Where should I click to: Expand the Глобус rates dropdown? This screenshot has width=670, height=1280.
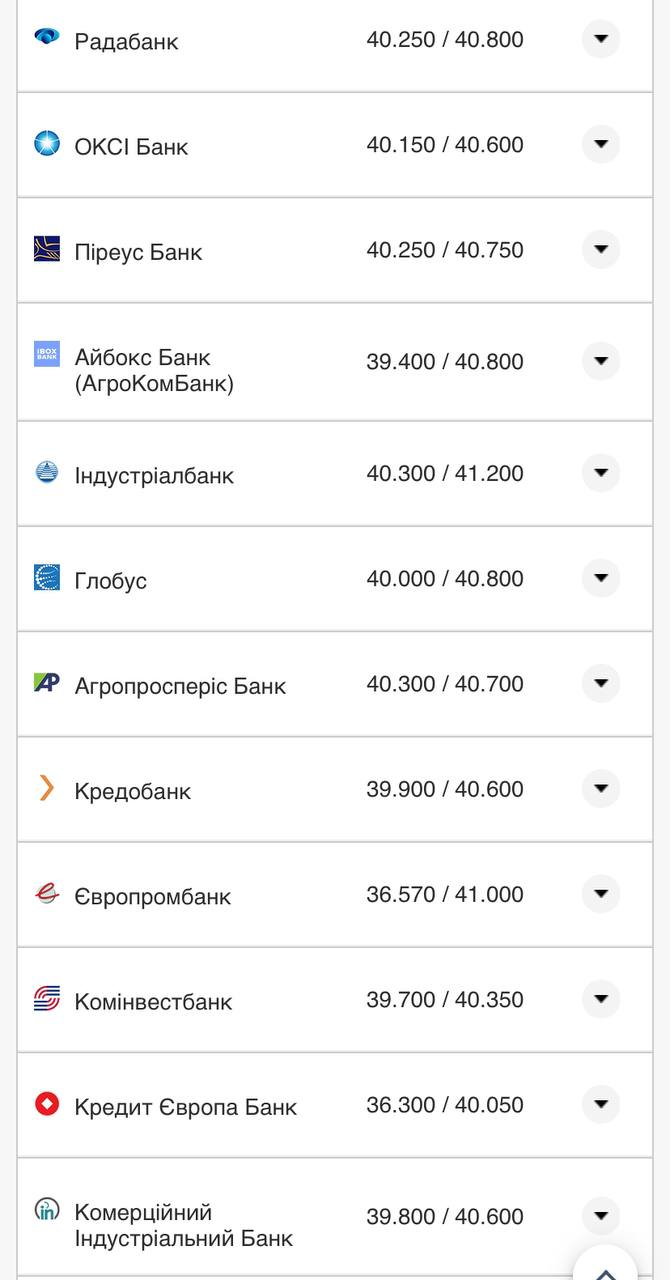(601, 577)
